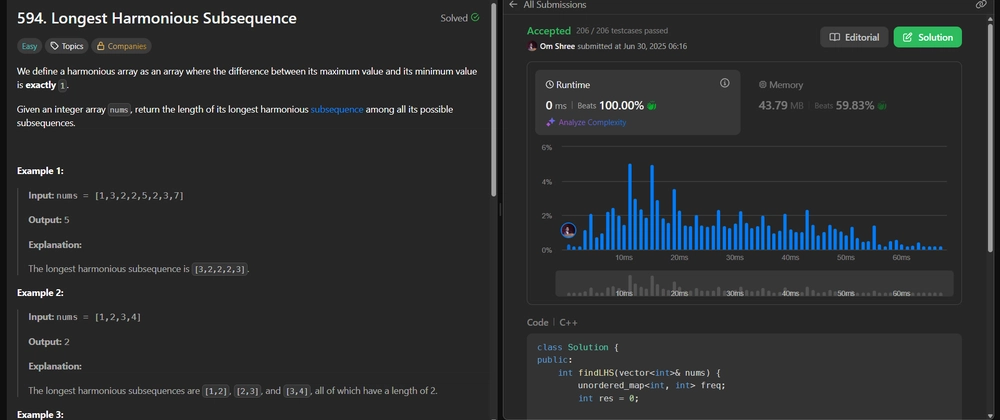Click the Solved status checkmark
Viewport: 1000px width, 420px height.
tap(475, 18)
